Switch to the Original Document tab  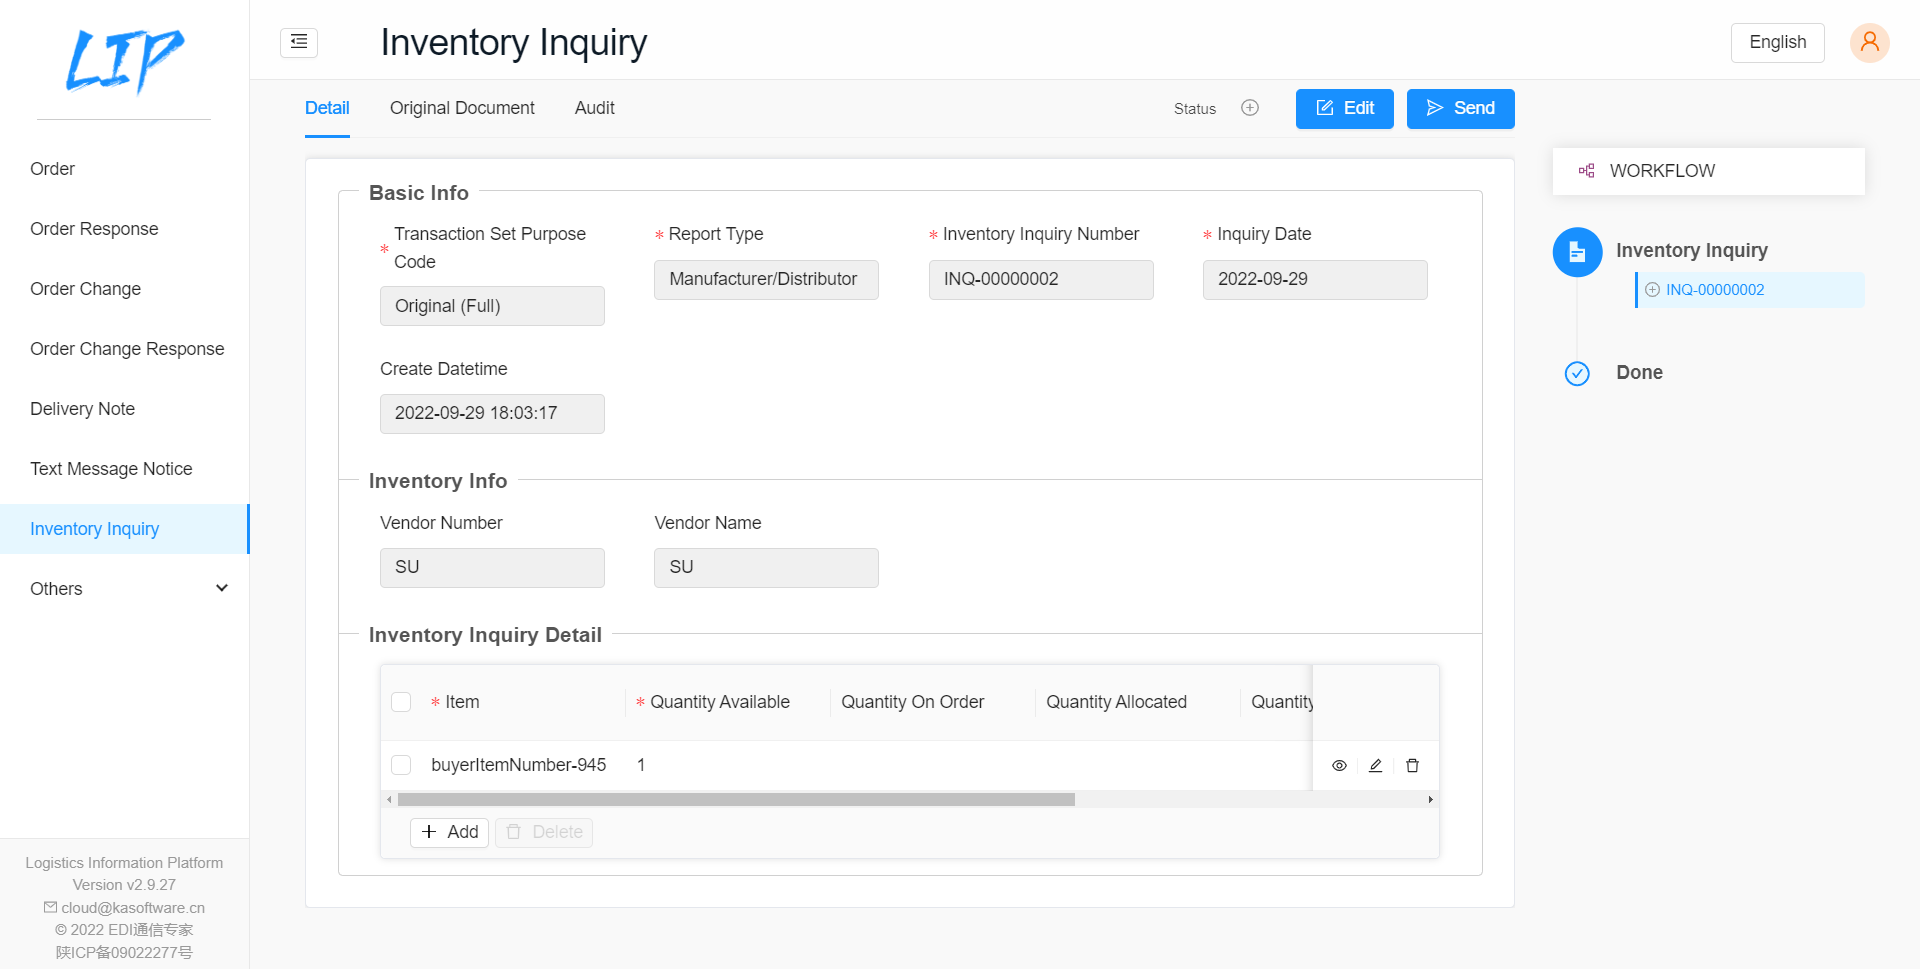point(462,108)
